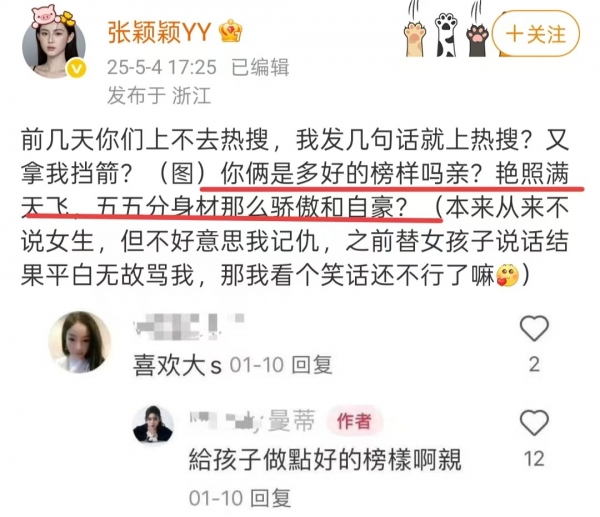Click the gold crown membership icon
600x517 pixels.
click(230, 31)
